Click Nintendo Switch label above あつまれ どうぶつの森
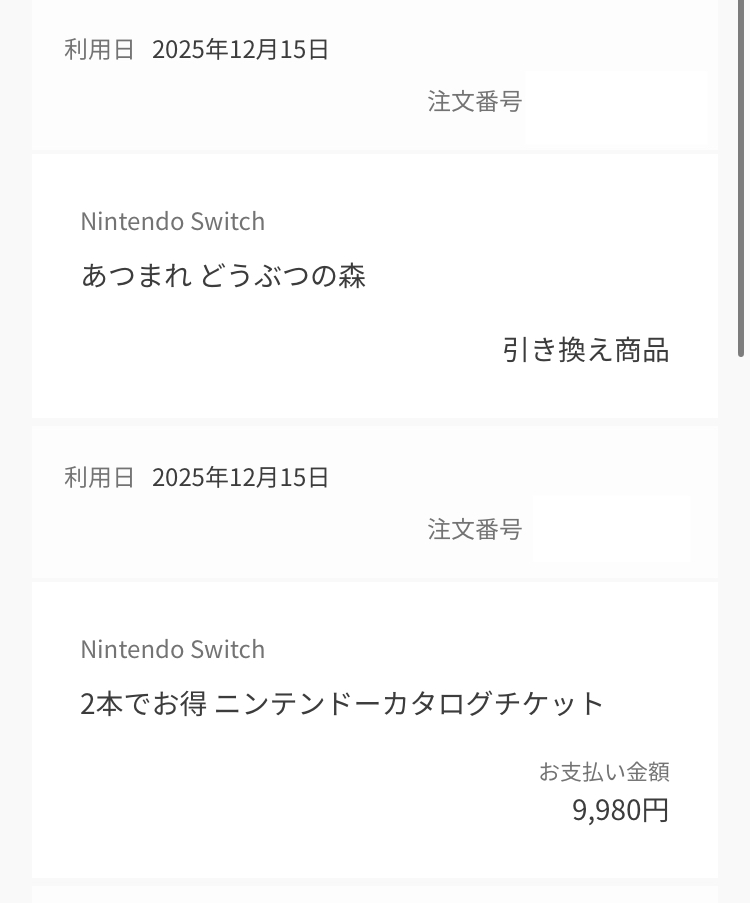750x903 pixels. [172, 221]
